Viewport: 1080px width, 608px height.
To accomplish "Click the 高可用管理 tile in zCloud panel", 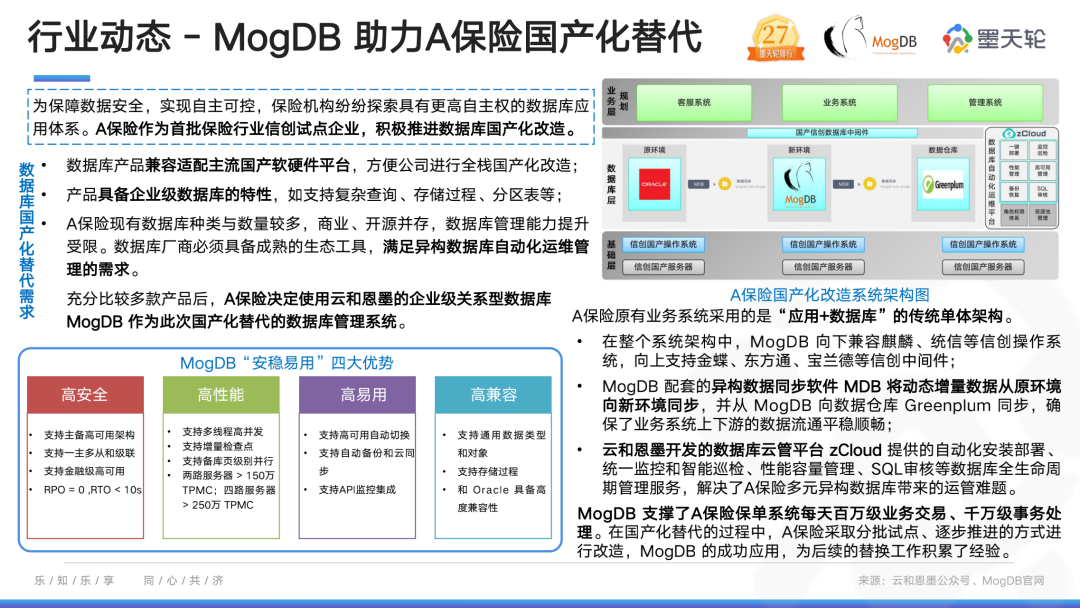I will (1042, 170).
